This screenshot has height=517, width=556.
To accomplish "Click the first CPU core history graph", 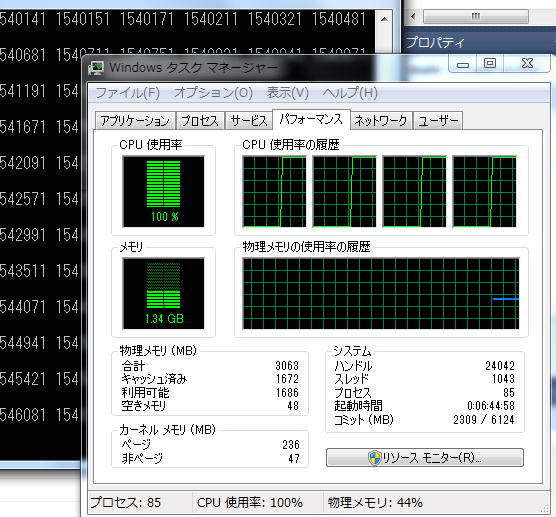I will pos(274,191).
